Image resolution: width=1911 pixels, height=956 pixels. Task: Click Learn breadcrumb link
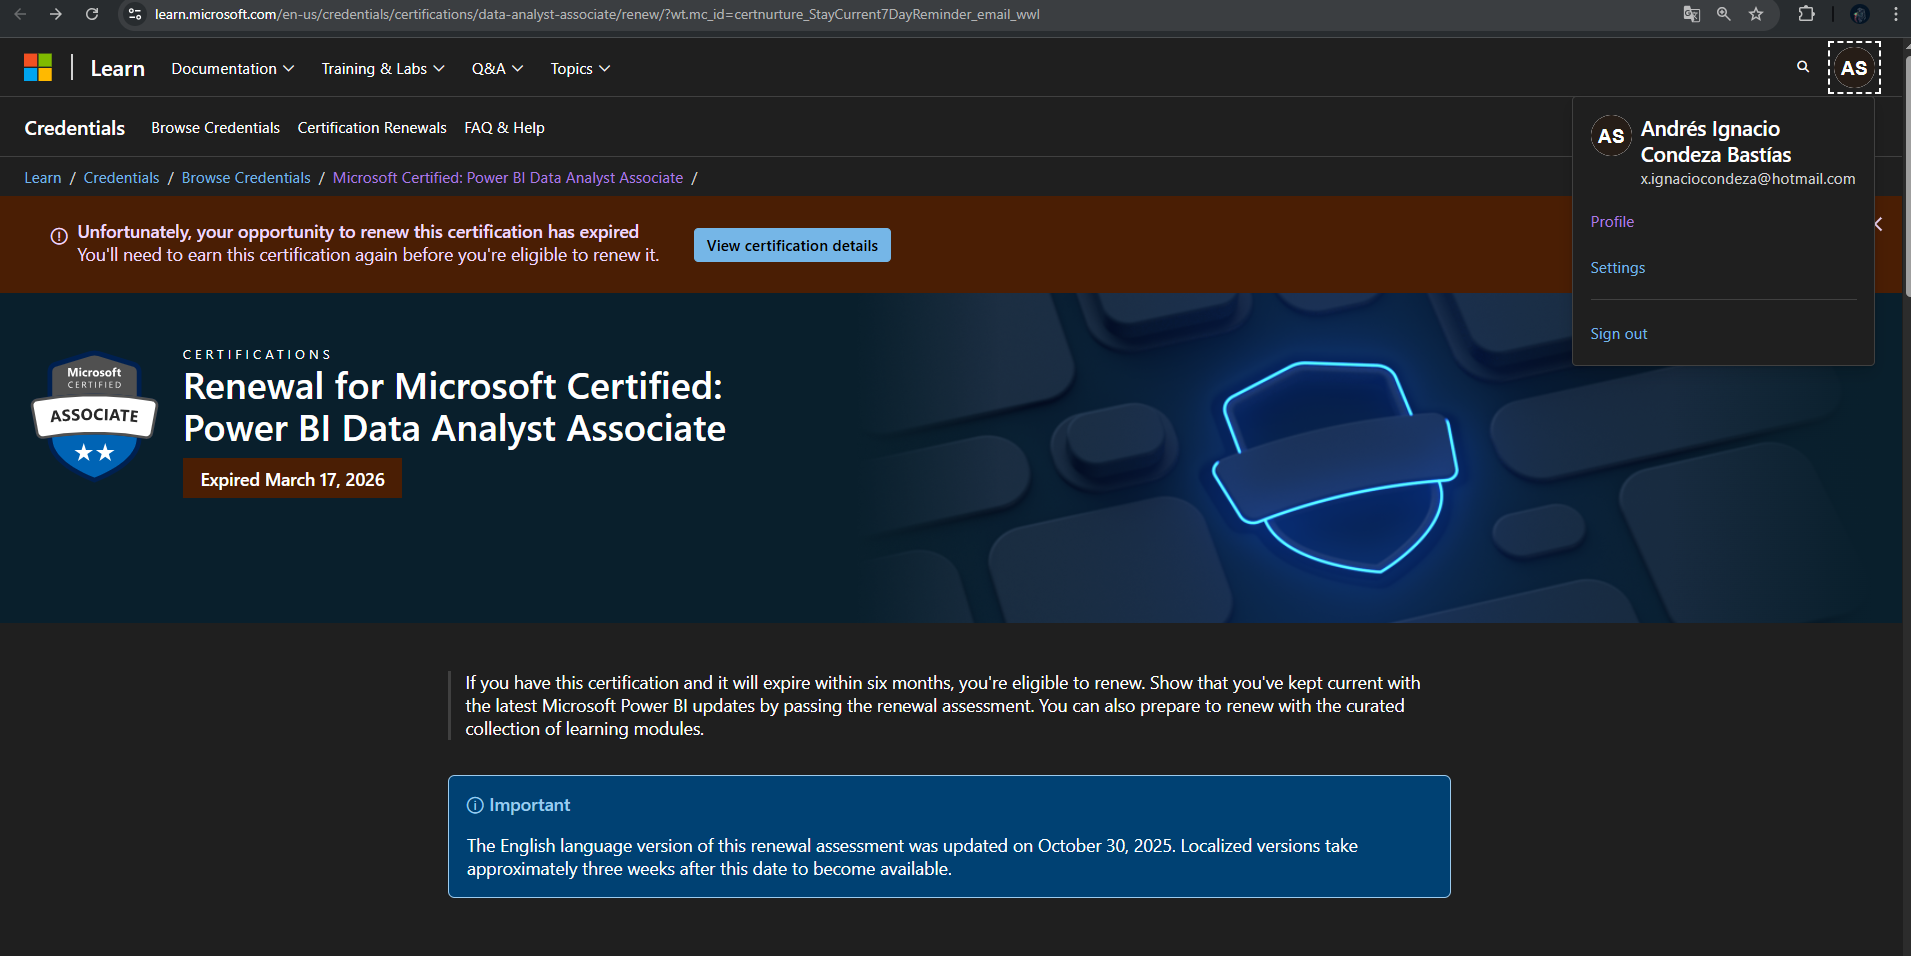tap(43, 178)
